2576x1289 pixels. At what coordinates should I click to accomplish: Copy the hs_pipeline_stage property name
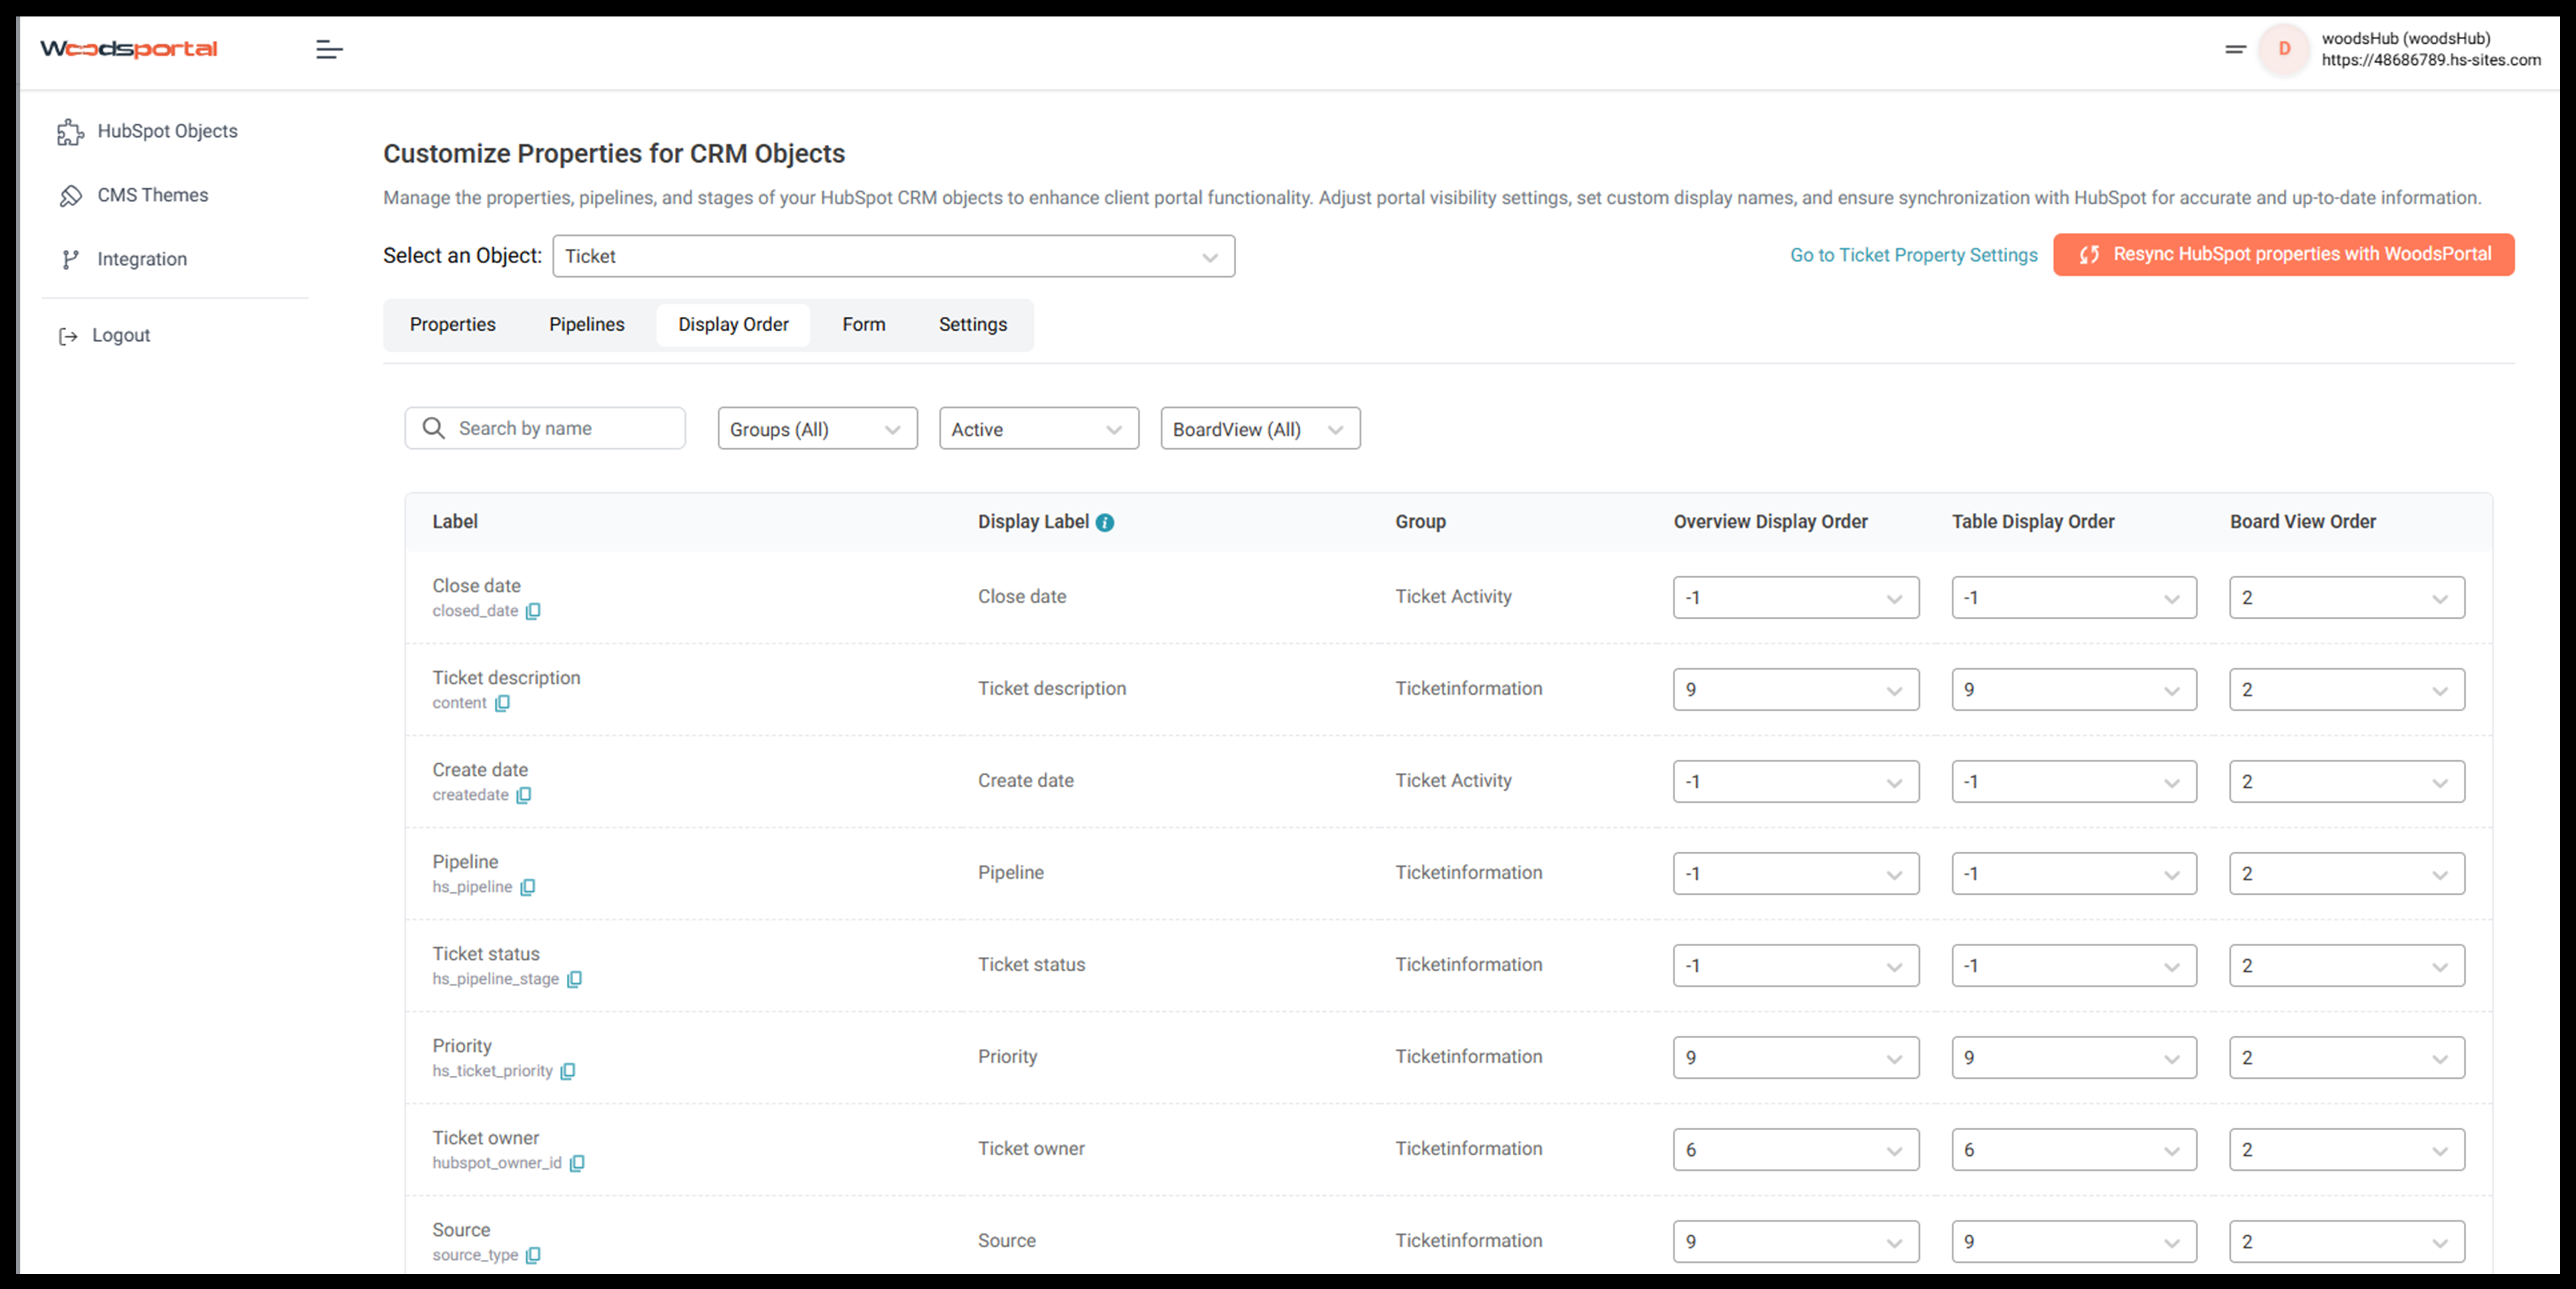[574, 979]
